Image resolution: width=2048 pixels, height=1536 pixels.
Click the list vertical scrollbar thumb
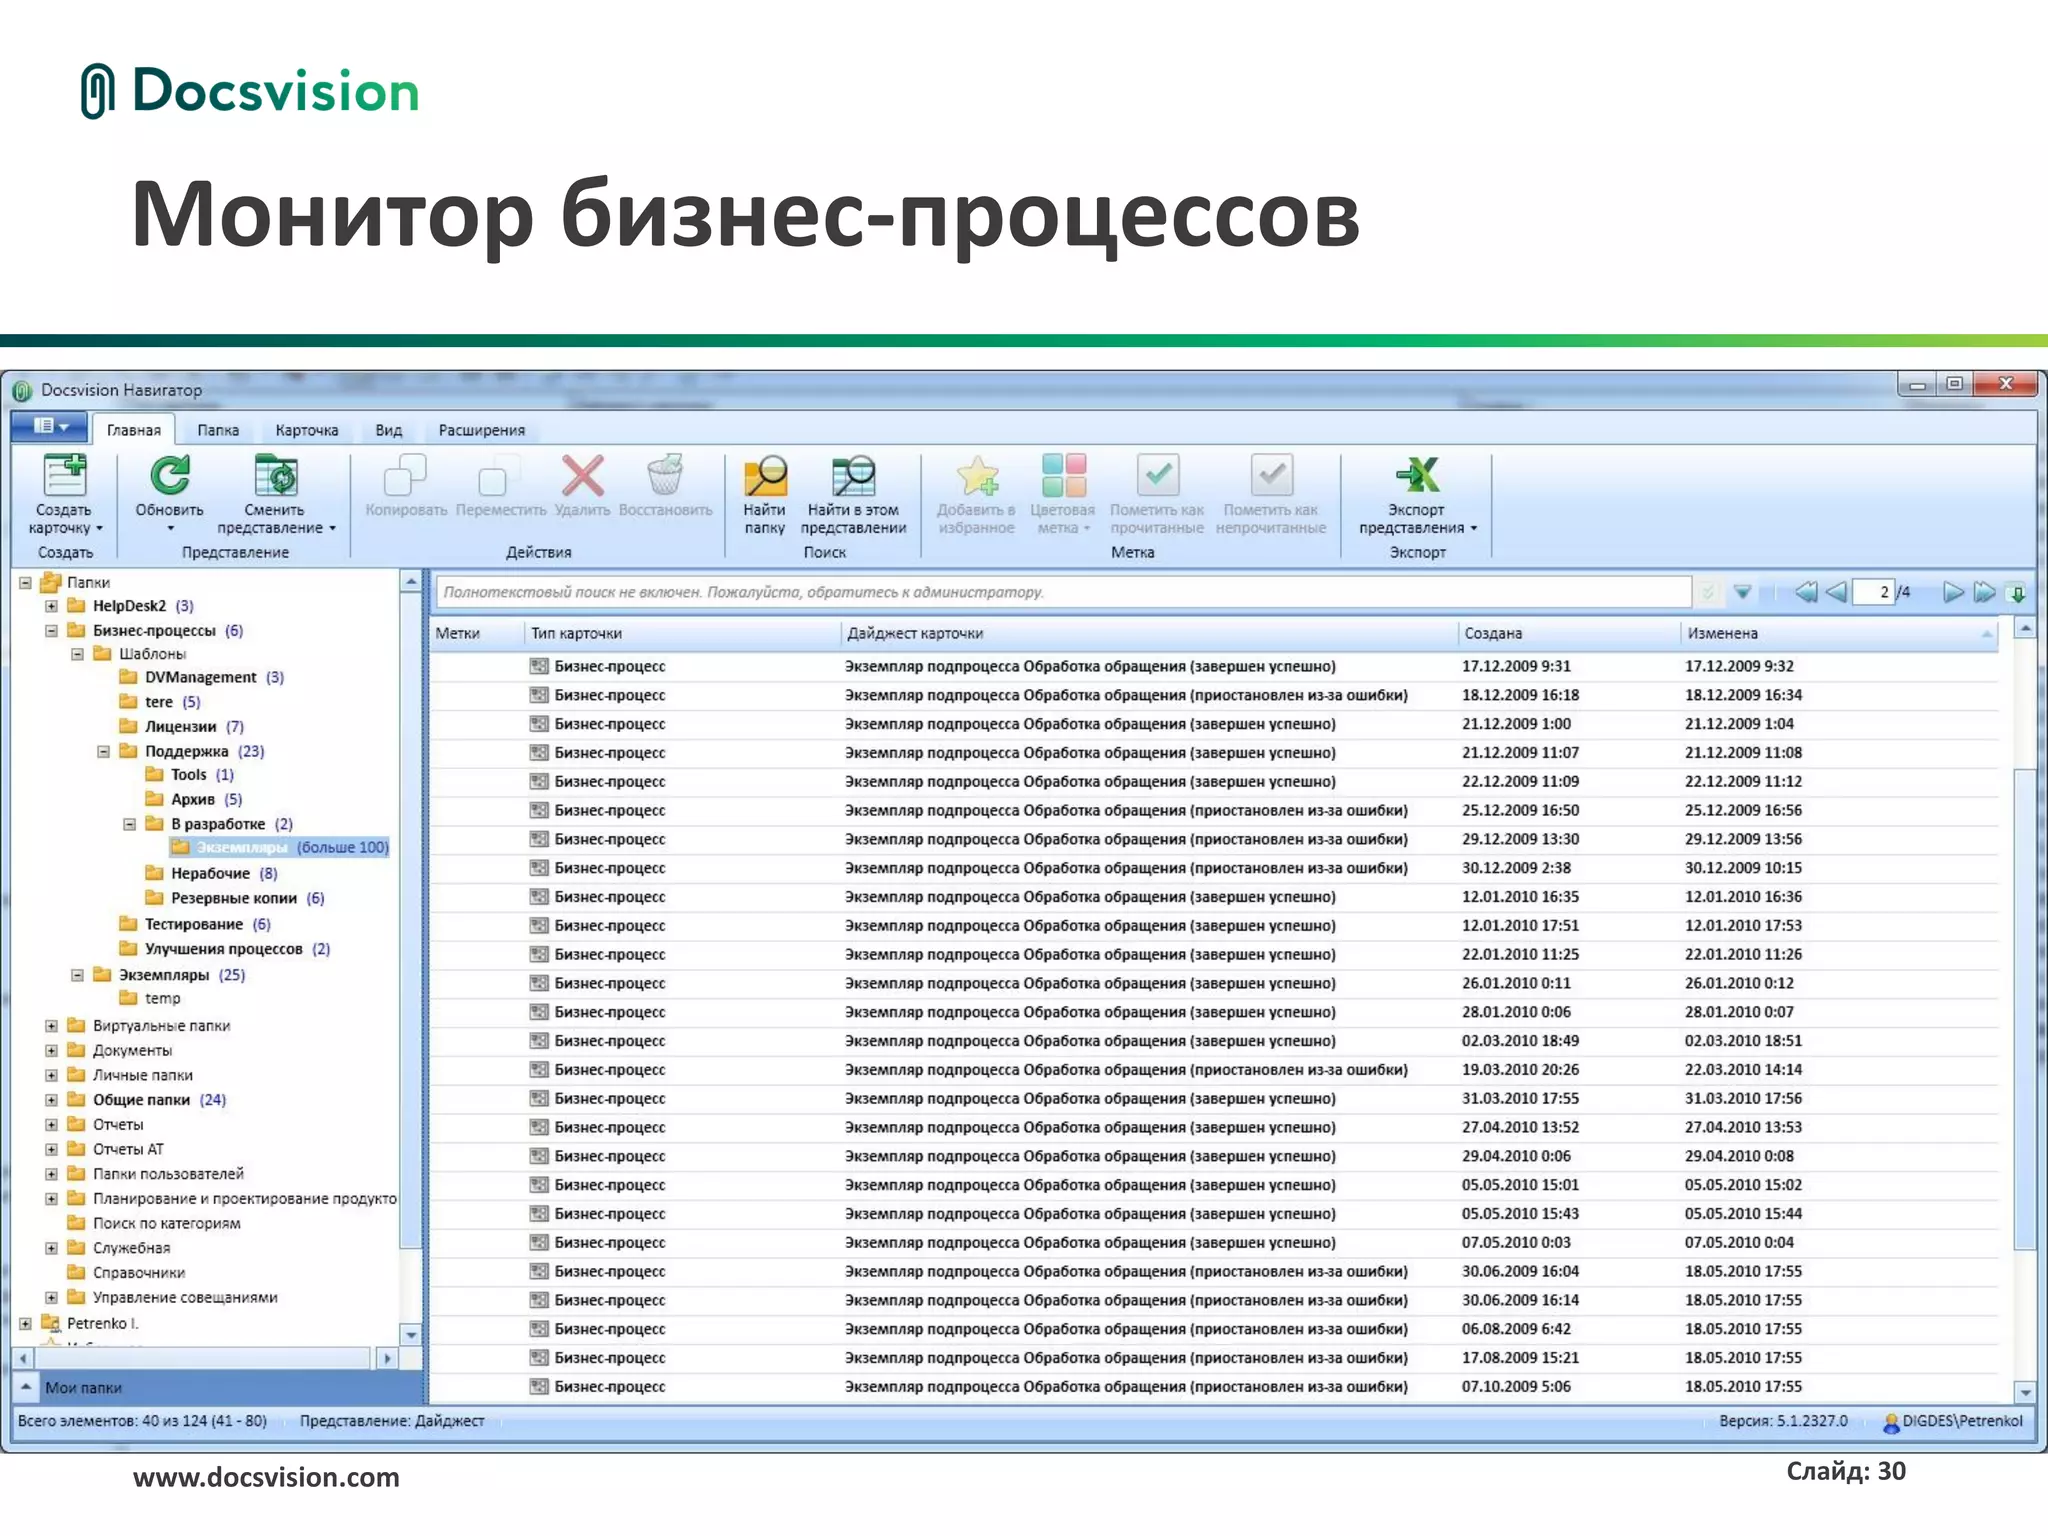(2025, 1008)
